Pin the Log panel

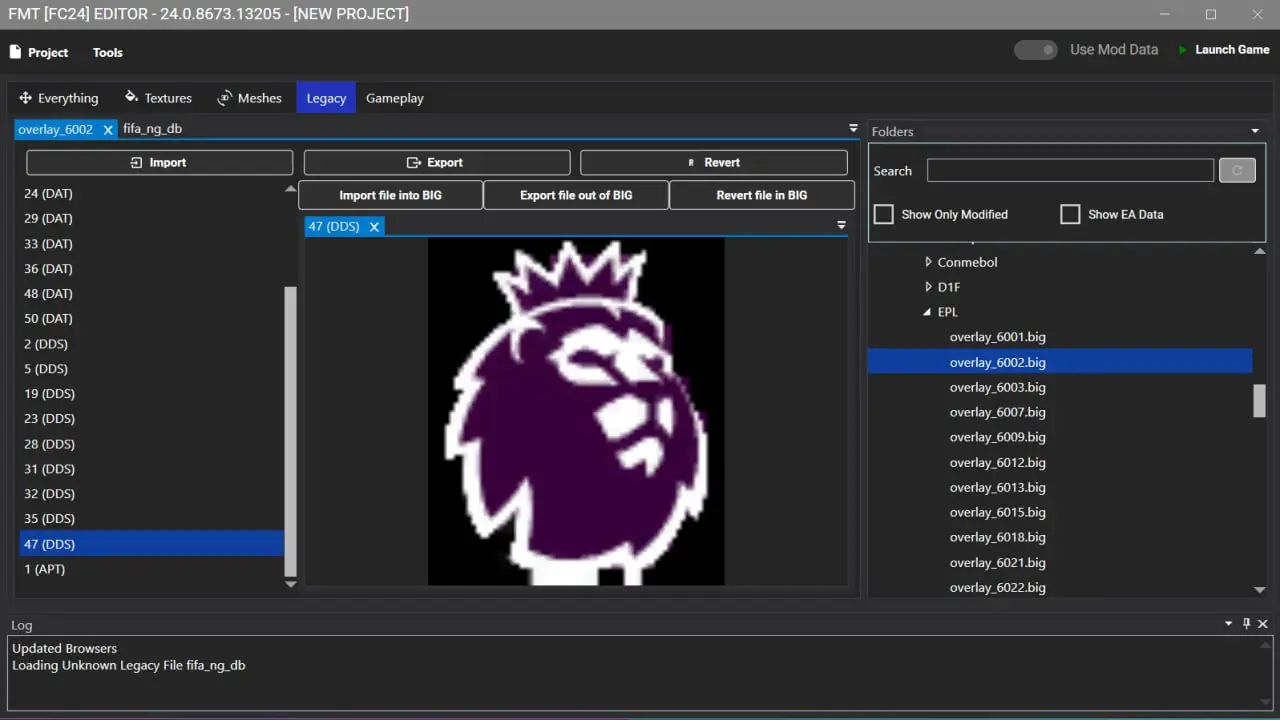[x=1246, y=624]
